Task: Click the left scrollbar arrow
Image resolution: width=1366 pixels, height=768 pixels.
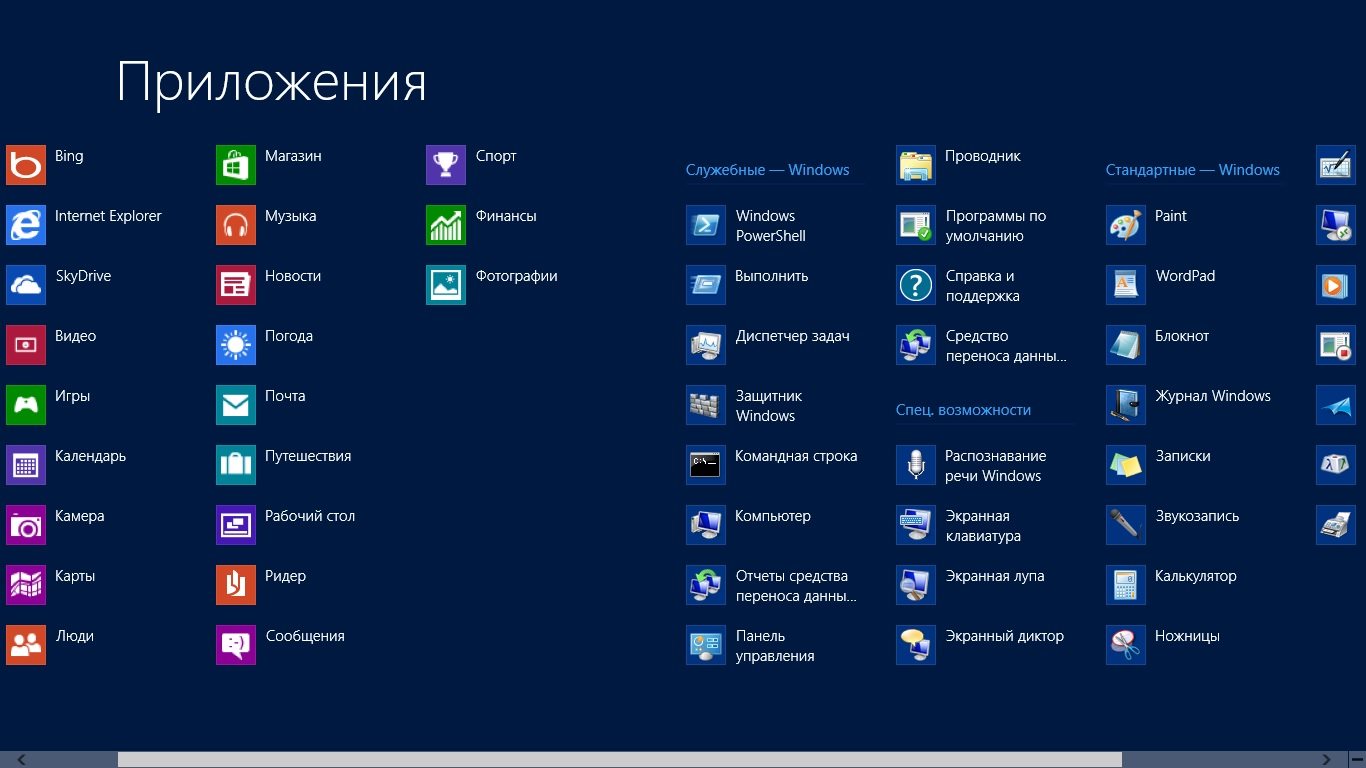Action: tap(21, 759)
